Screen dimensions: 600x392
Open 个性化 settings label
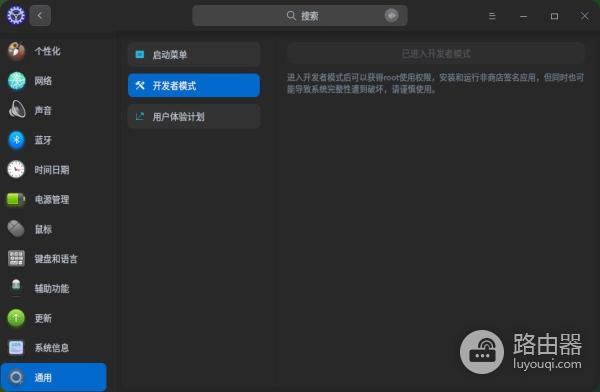point(47,51)
